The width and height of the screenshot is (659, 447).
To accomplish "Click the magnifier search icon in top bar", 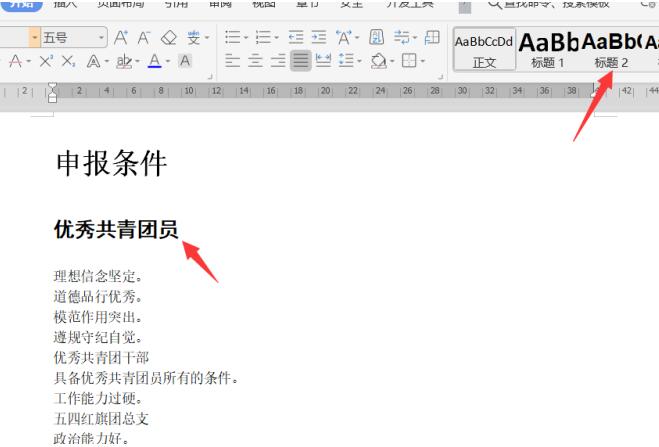I will coord(494,4).
